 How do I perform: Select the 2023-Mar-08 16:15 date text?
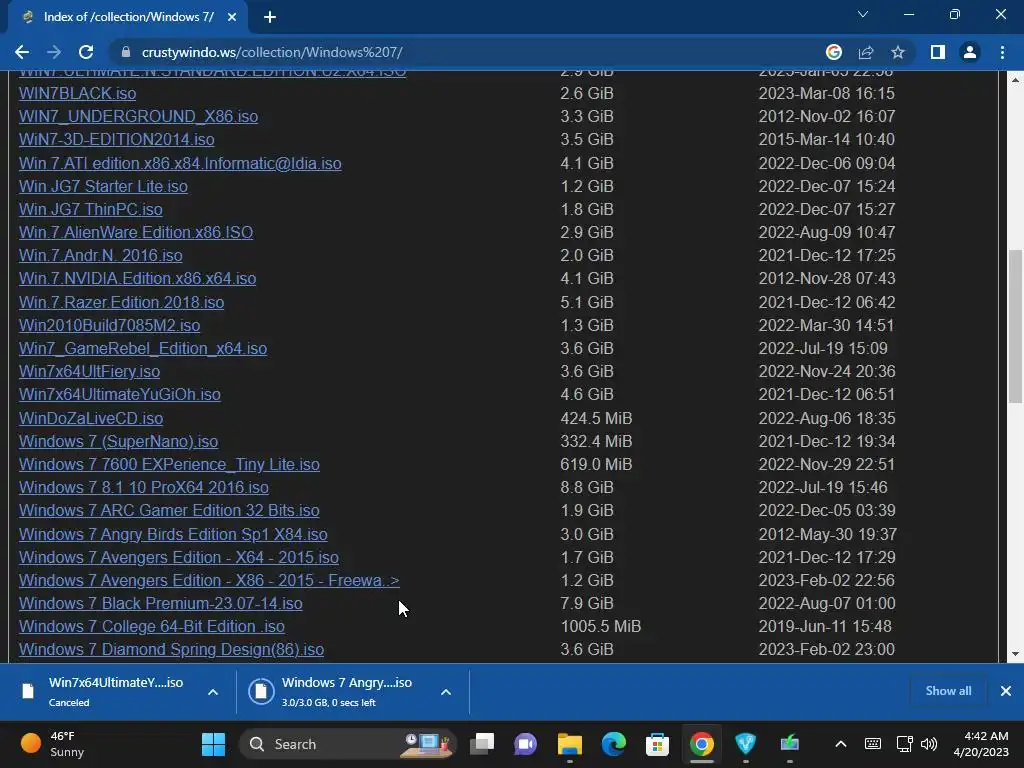pos(826,93)
